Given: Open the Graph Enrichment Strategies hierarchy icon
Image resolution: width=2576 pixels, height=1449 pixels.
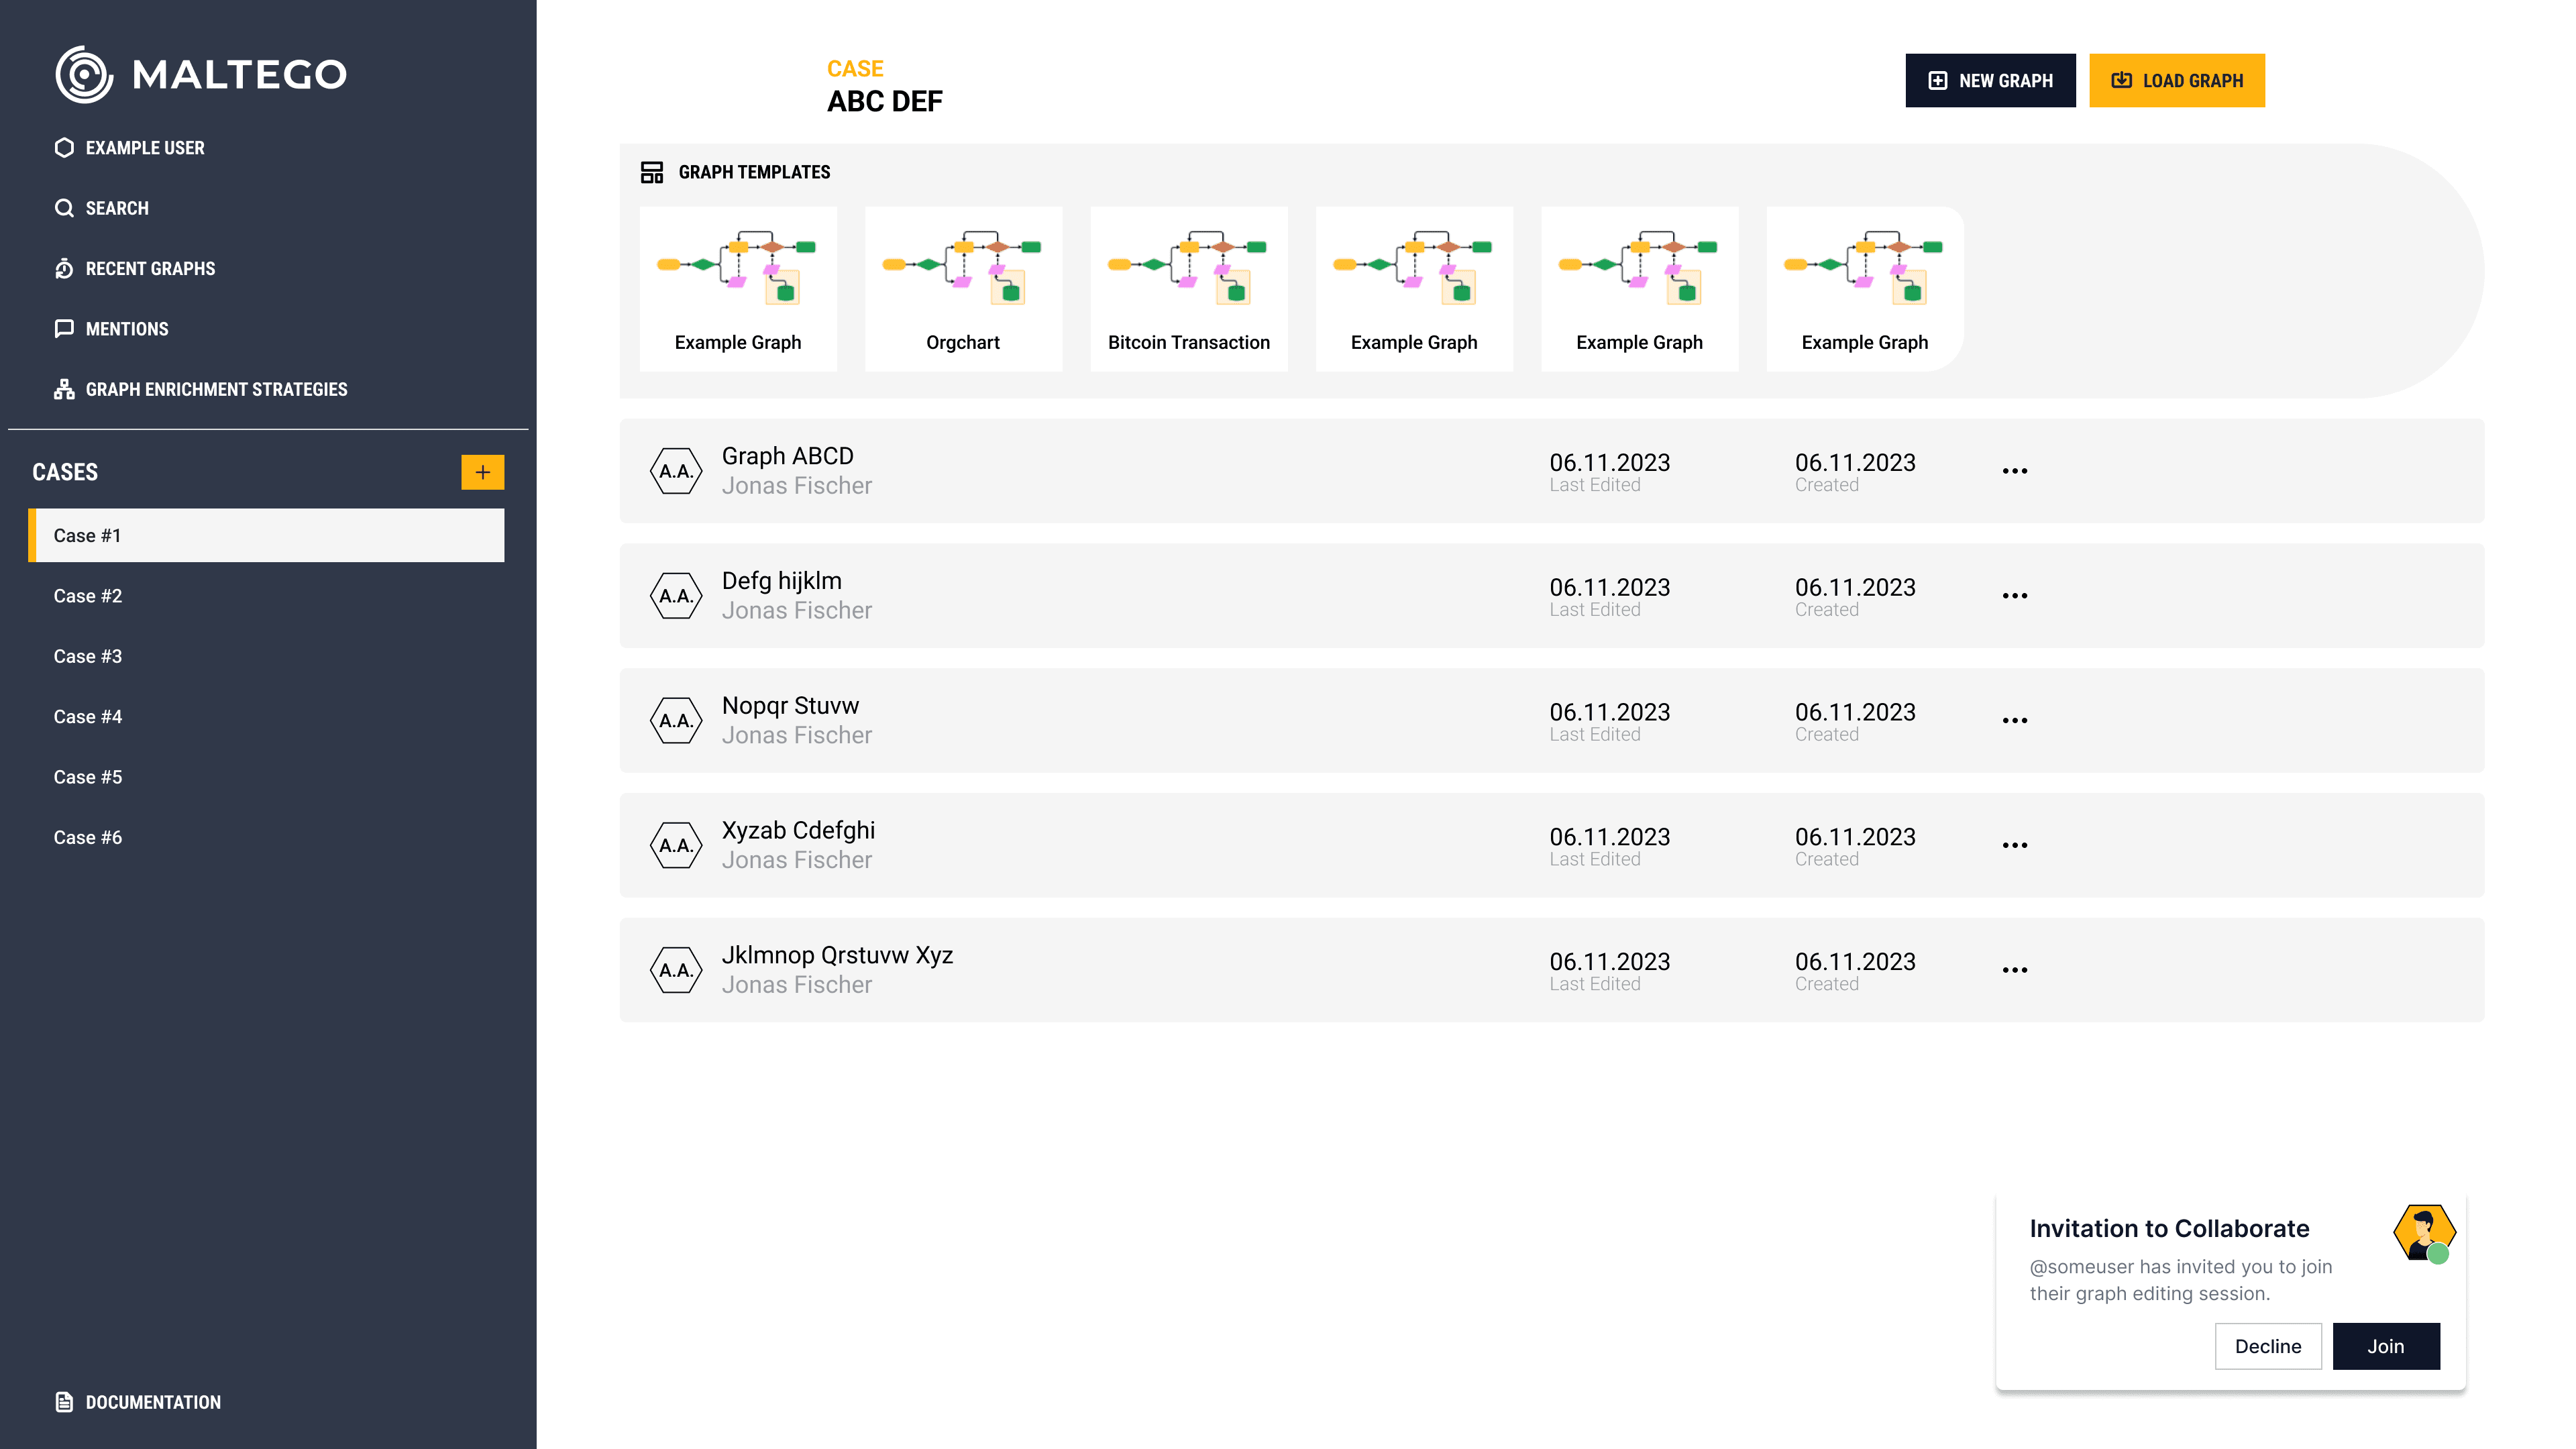Looking at the screenshot, I should (64, 389).
